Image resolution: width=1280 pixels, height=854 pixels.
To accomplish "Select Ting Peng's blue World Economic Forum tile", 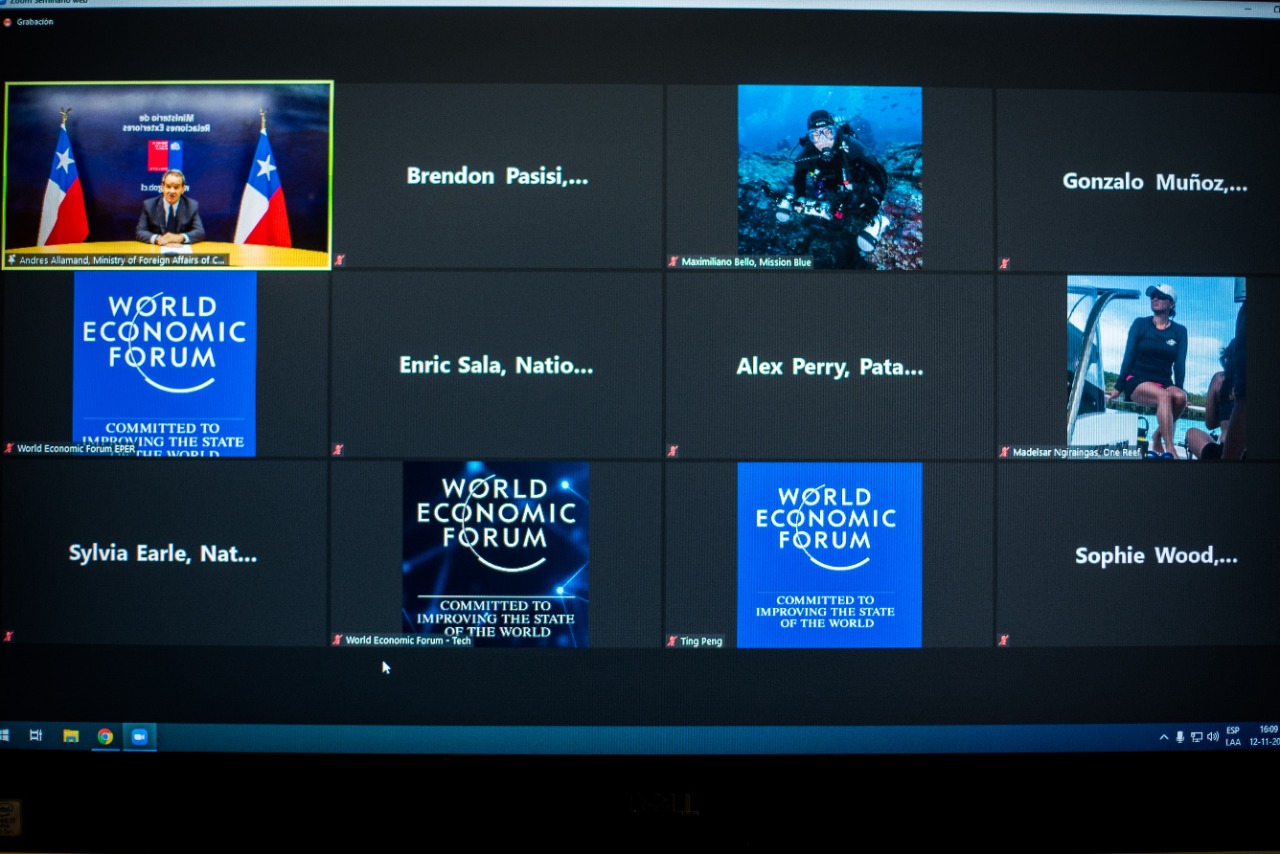I will click(830, 555).
